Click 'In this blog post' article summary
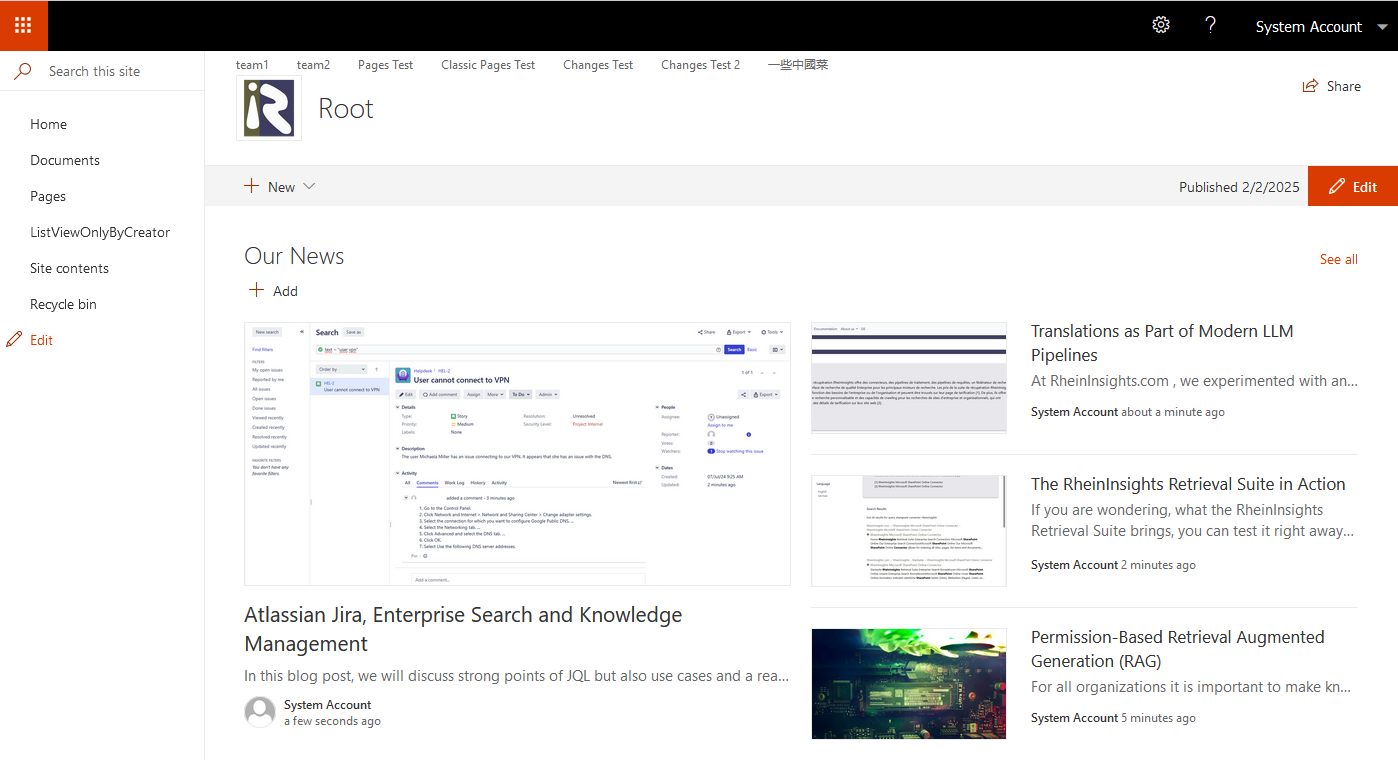1398x760 pixels. click(517, 676)
